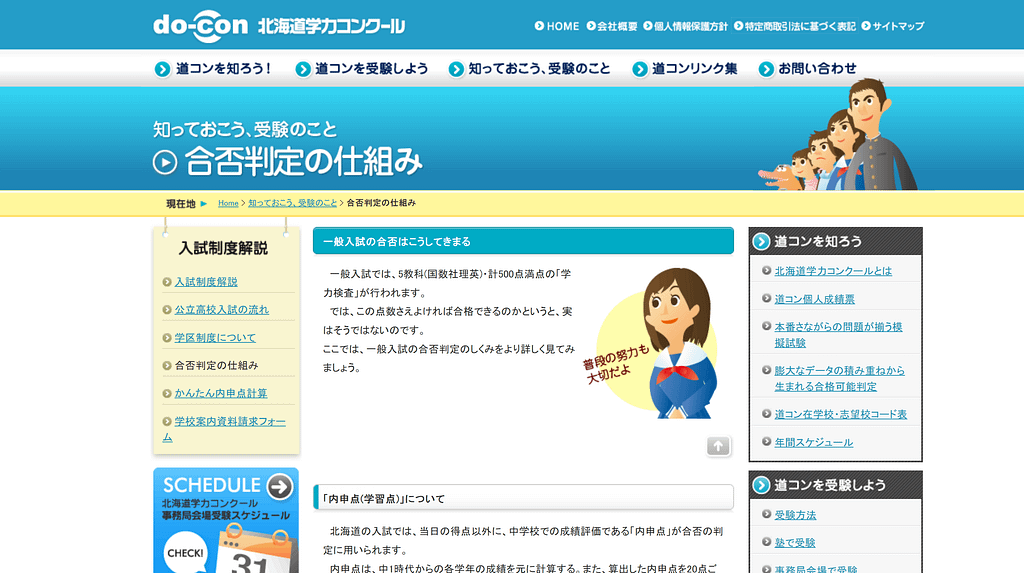This screenshot has width=1024, height=573.
Task: Open 道コン在学校・志望校コード表 link
Action: [x=840, y=414]
